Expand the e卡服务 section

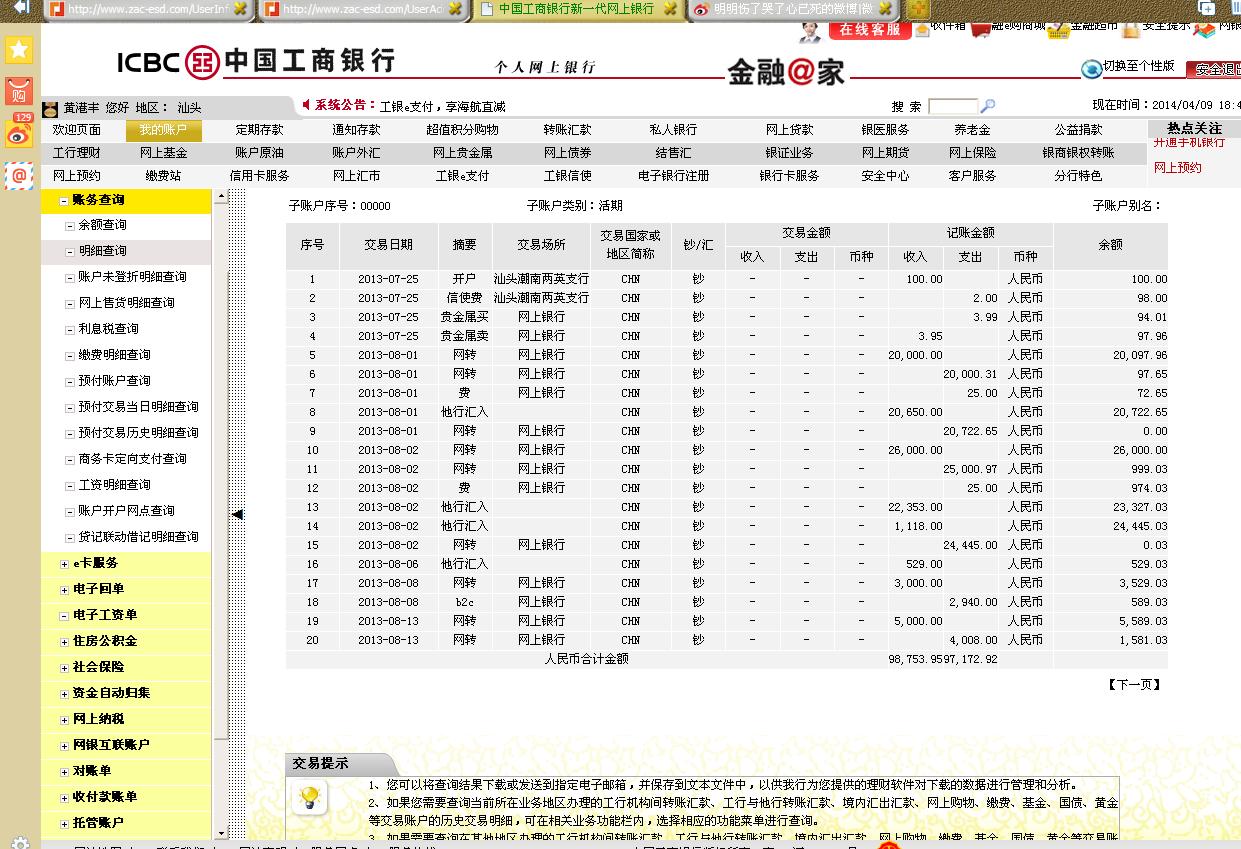pyautogui.click(x=64, y=564)
